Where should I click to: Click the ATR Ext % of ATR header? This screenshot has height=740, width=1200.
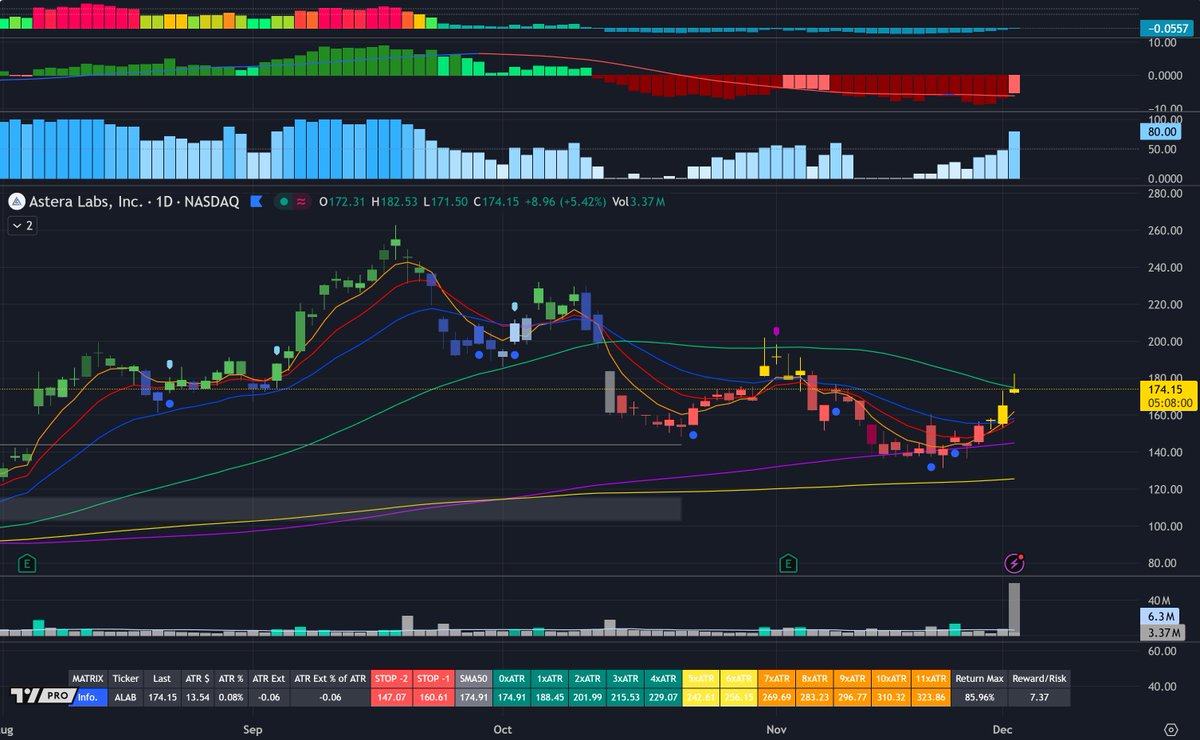tap(329, 678)
